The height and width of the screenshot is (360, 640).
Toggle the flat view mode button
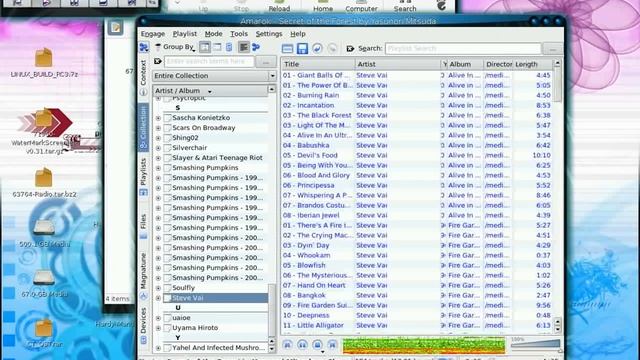click(217, 47)
